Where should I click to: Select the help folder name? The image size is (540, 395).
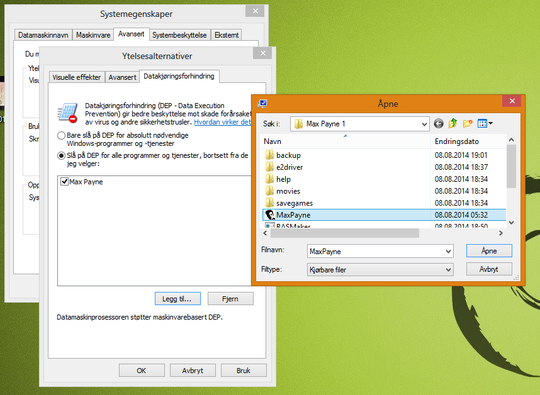click(x=283, y=179)
